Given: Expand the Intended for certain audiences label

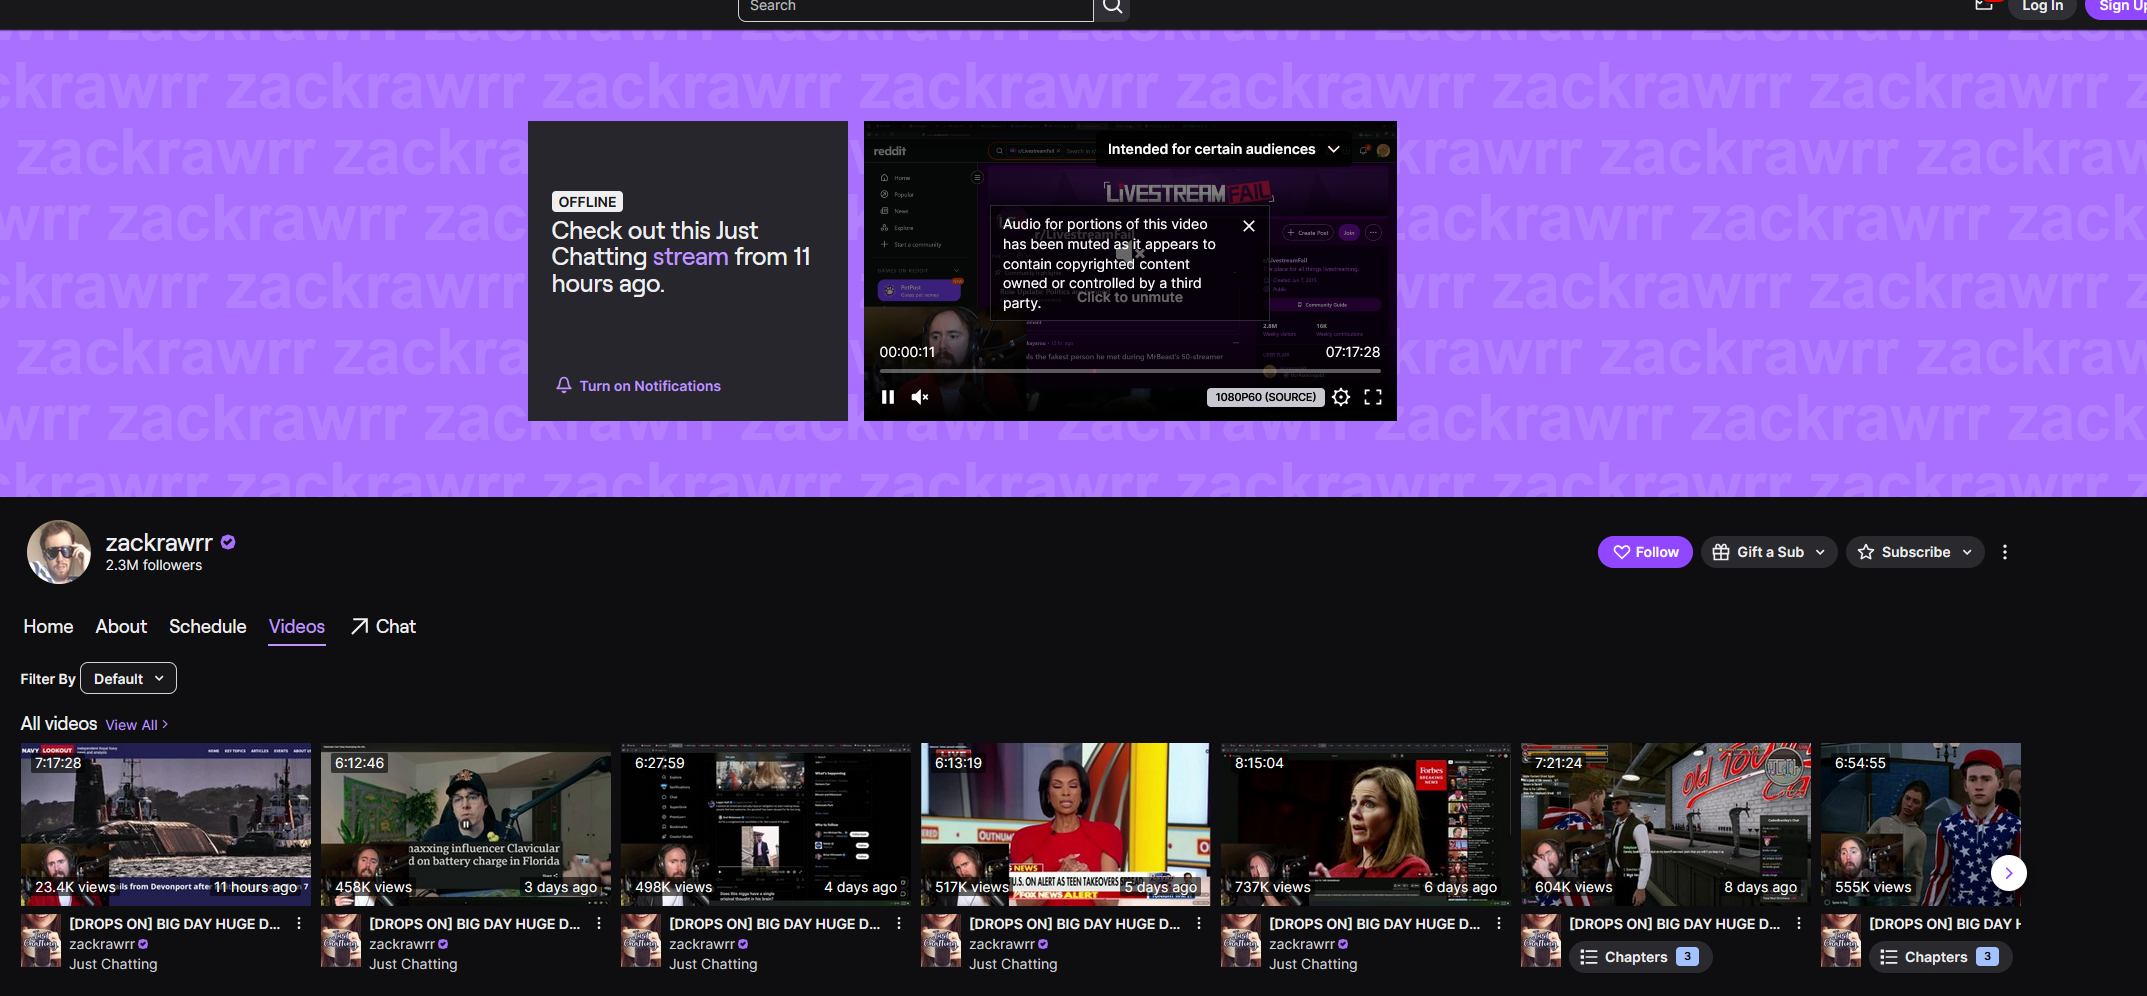Looking at the screenshot, I should [x=1223, y=149].
